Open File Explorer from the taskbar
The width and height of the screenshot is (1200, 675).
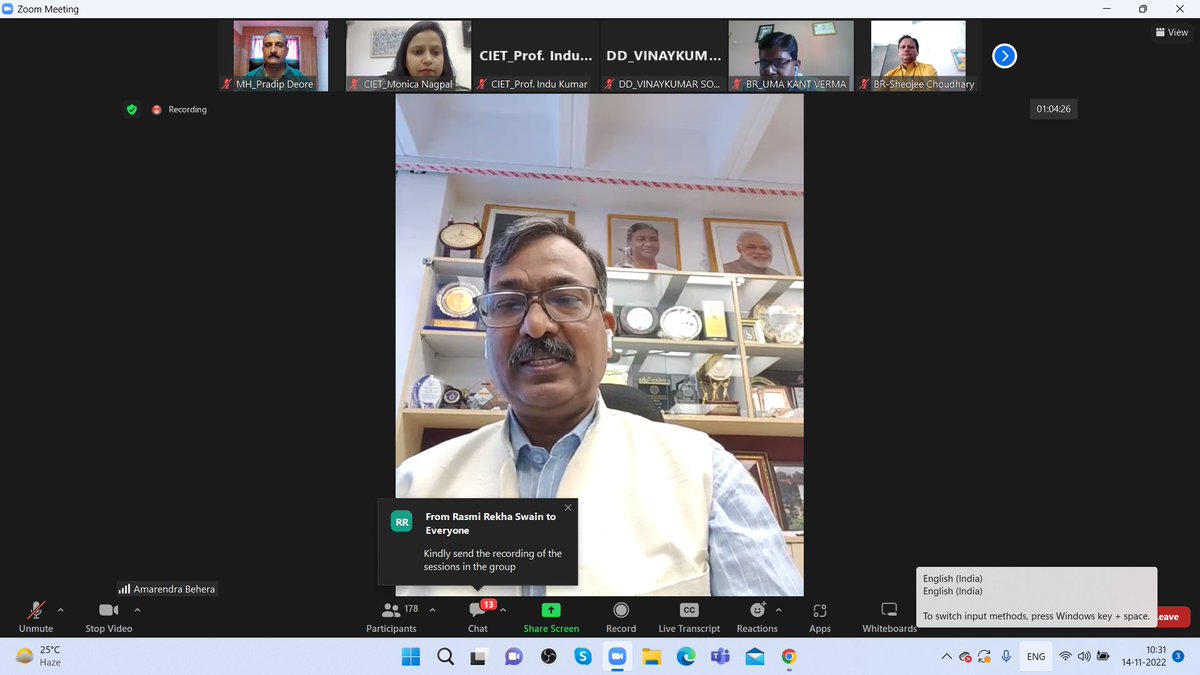point(651,657)
